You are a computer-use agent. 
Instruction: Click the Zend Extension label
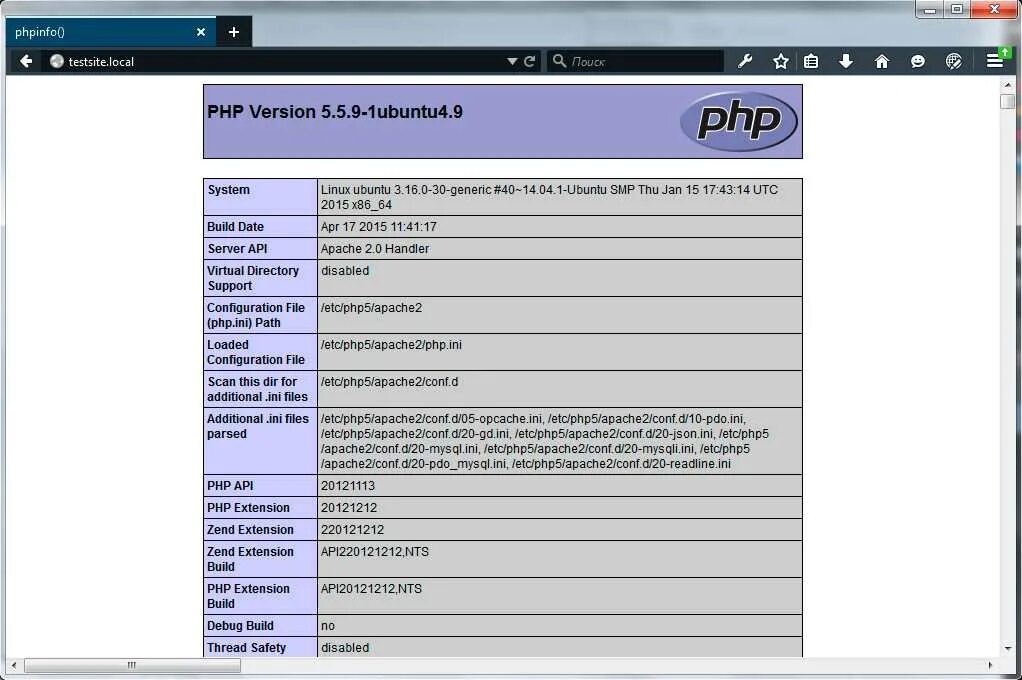coord(250,530)
